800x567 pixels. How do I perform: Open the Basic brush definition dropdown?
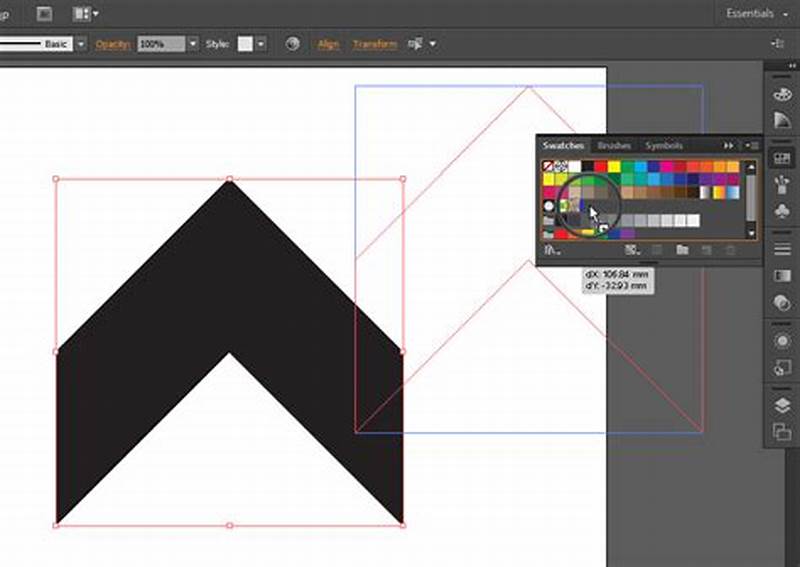tap(81, 44)
